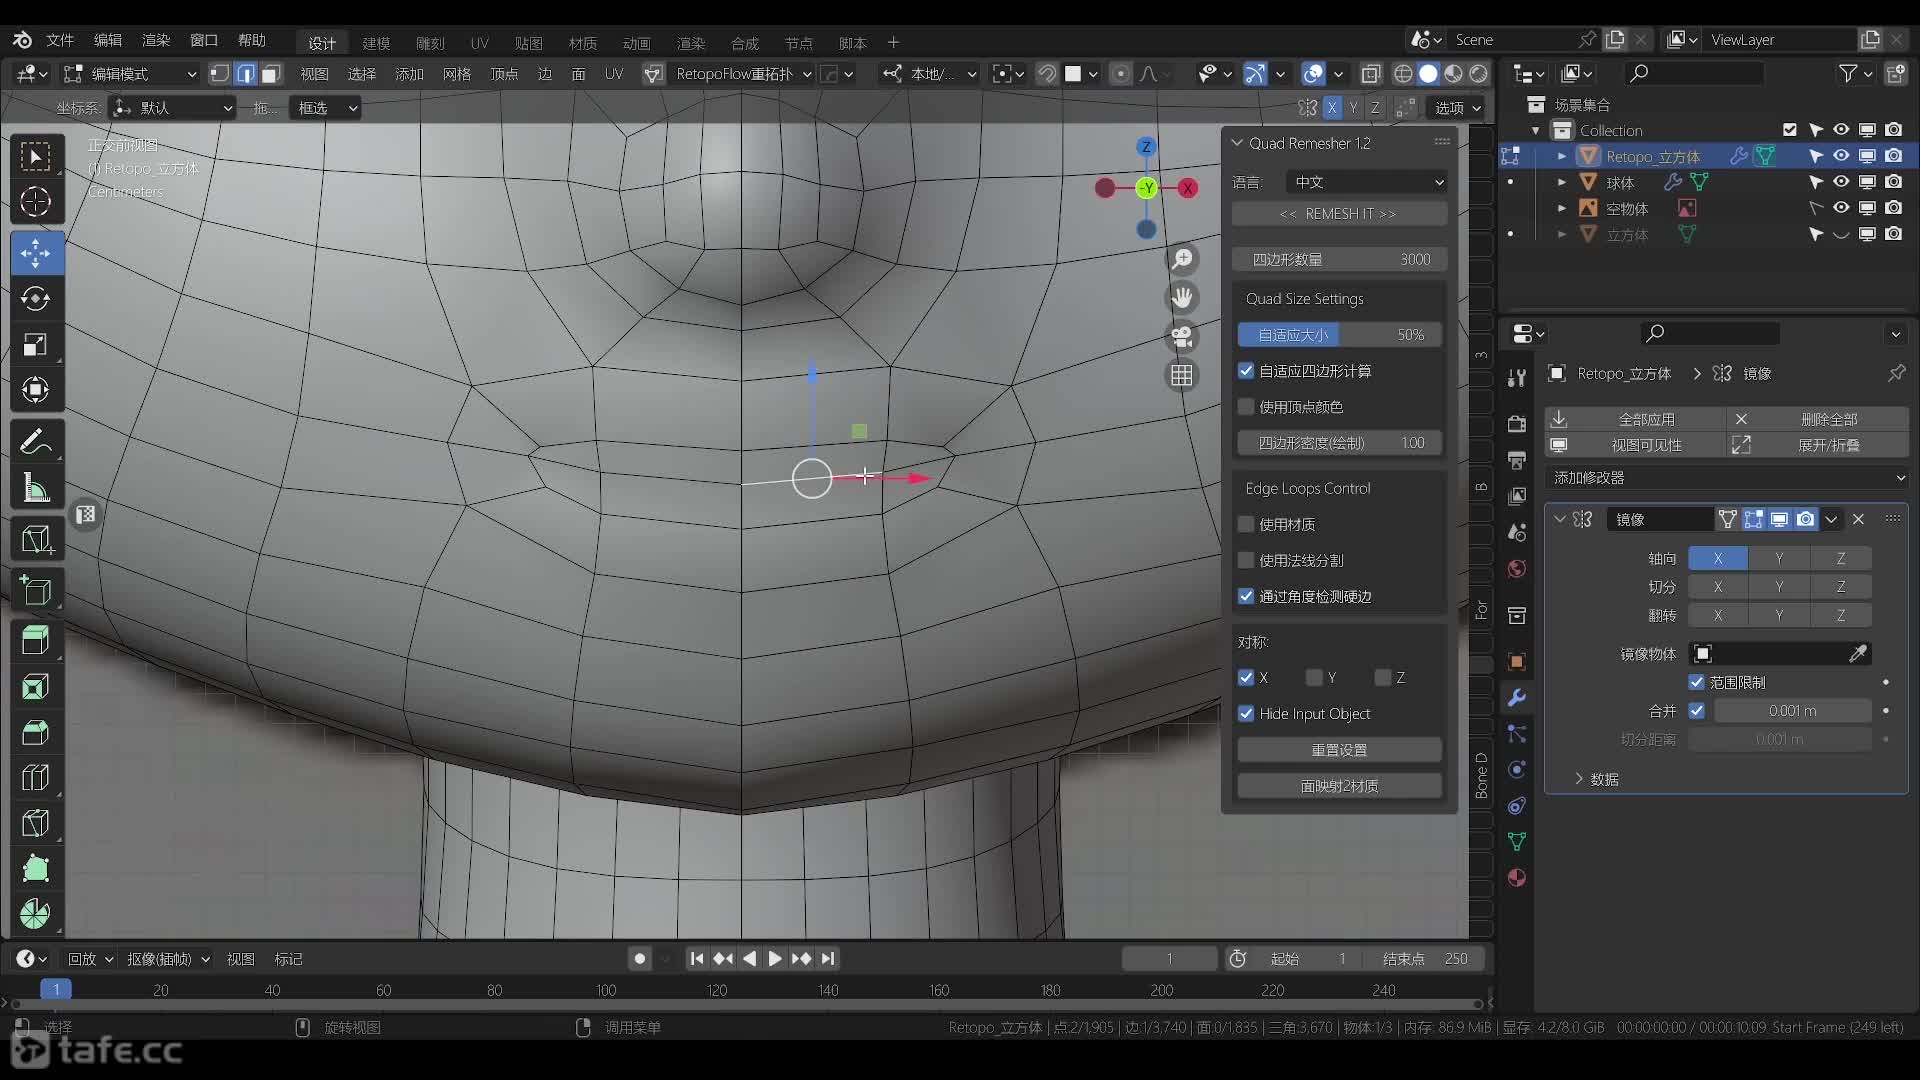Screen dimensions: 1920x1080
Task: Click the play animation button
Action: click(x=775, y=959)
